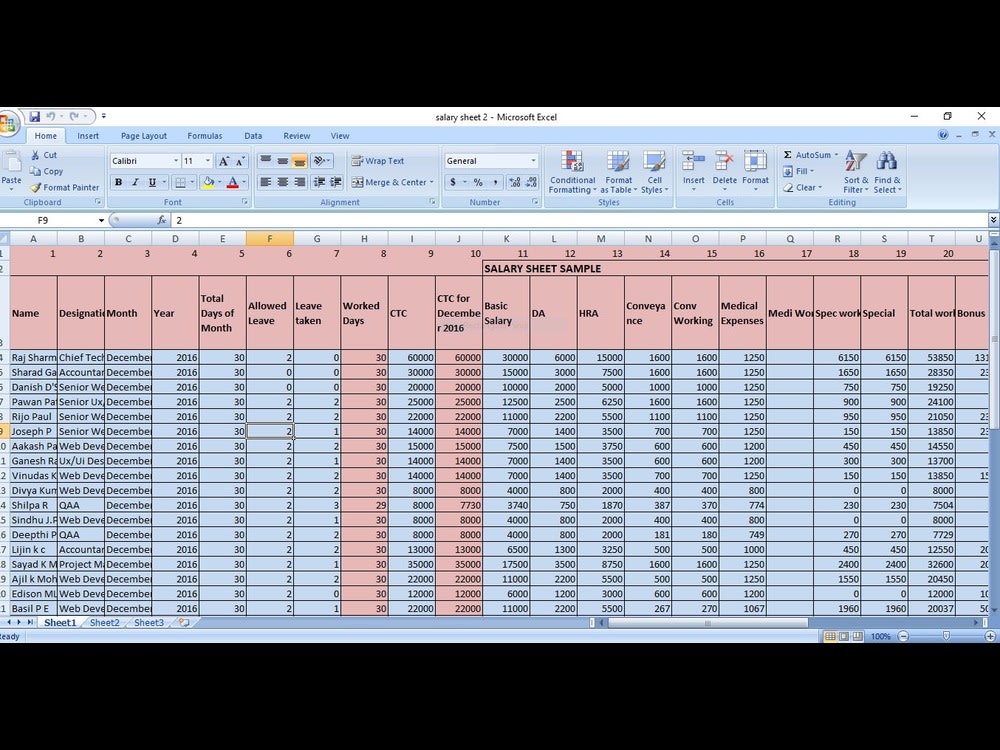Click Merge & Center button
This screenshot has height=750, width=1000.
pyautogui.click(x=389, y=182)
